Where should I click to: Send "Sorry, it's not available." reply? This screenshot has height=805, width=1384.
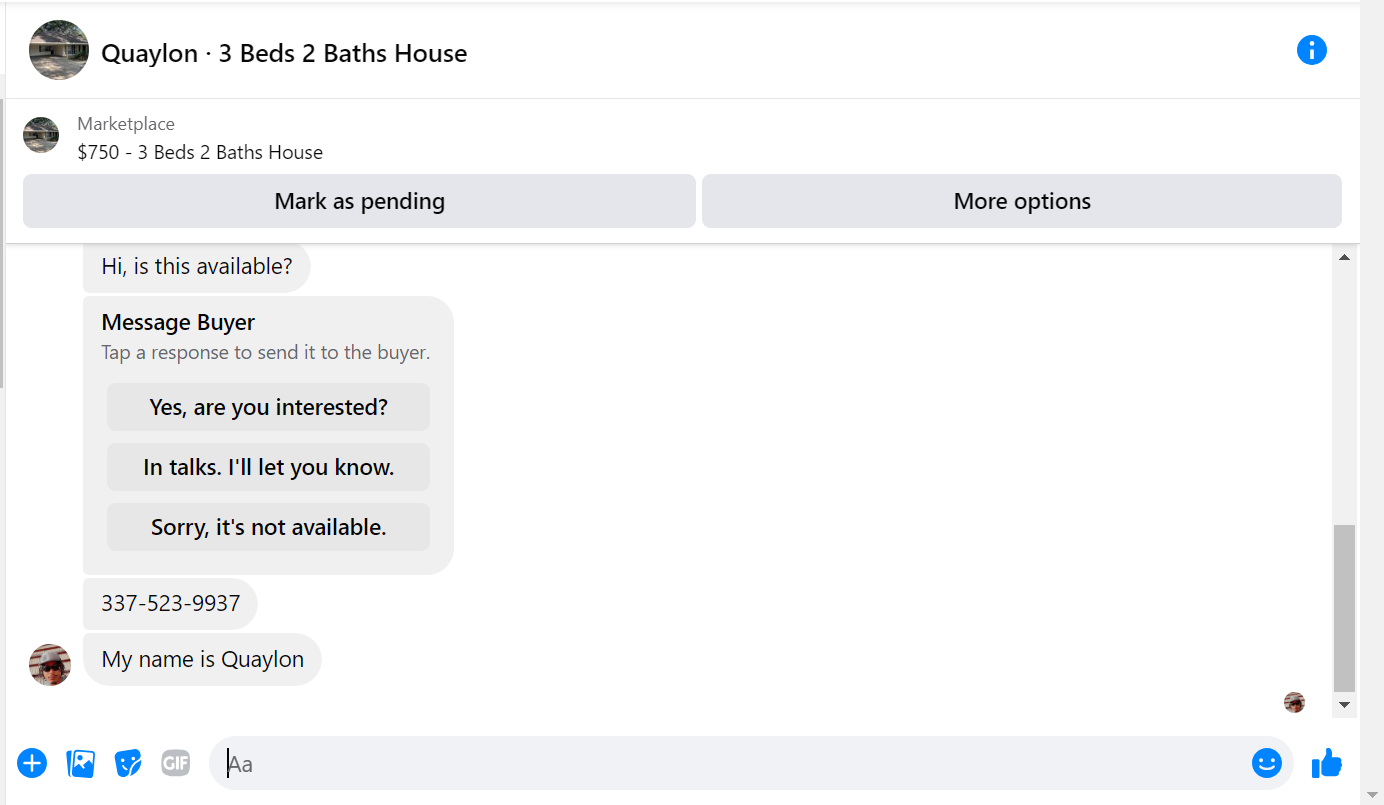click(268, 527)
